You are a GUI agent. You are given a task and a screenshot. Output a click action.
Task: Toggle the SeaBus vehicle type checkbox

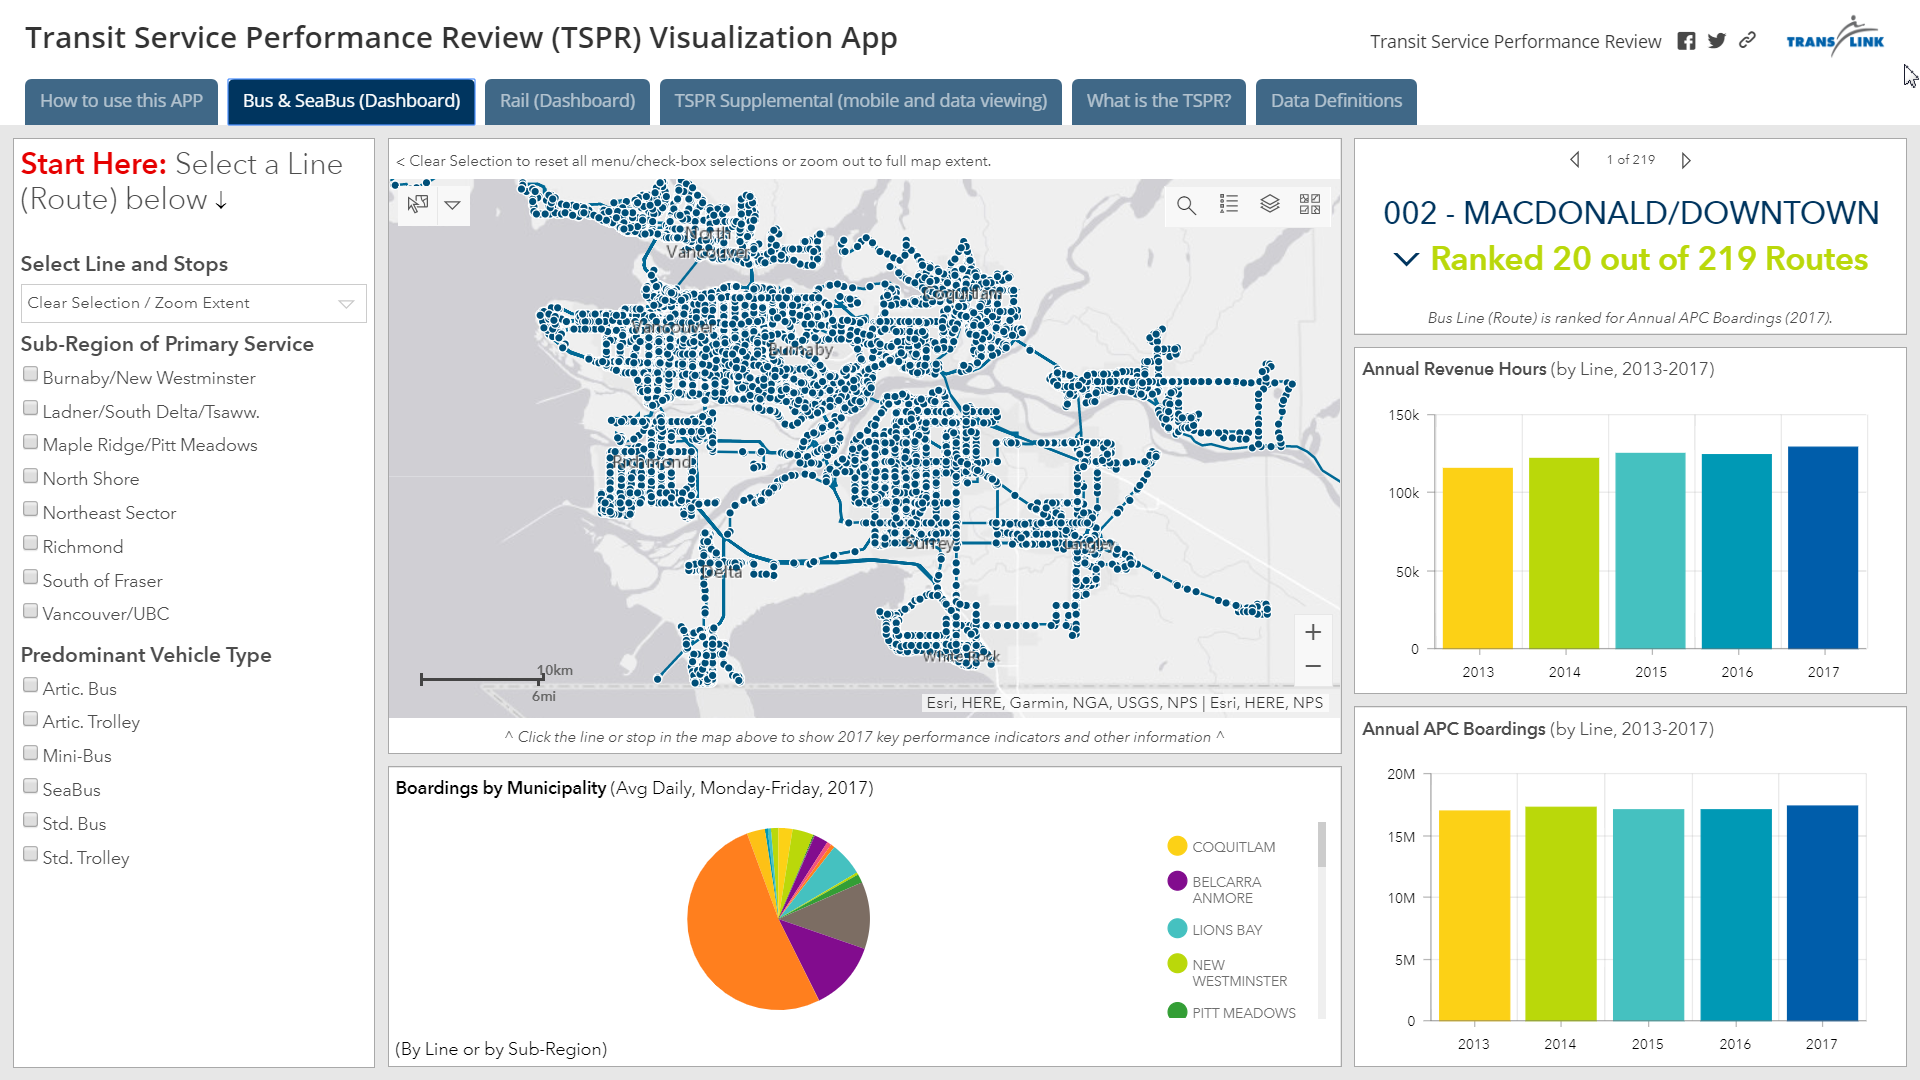pos(31,787)
